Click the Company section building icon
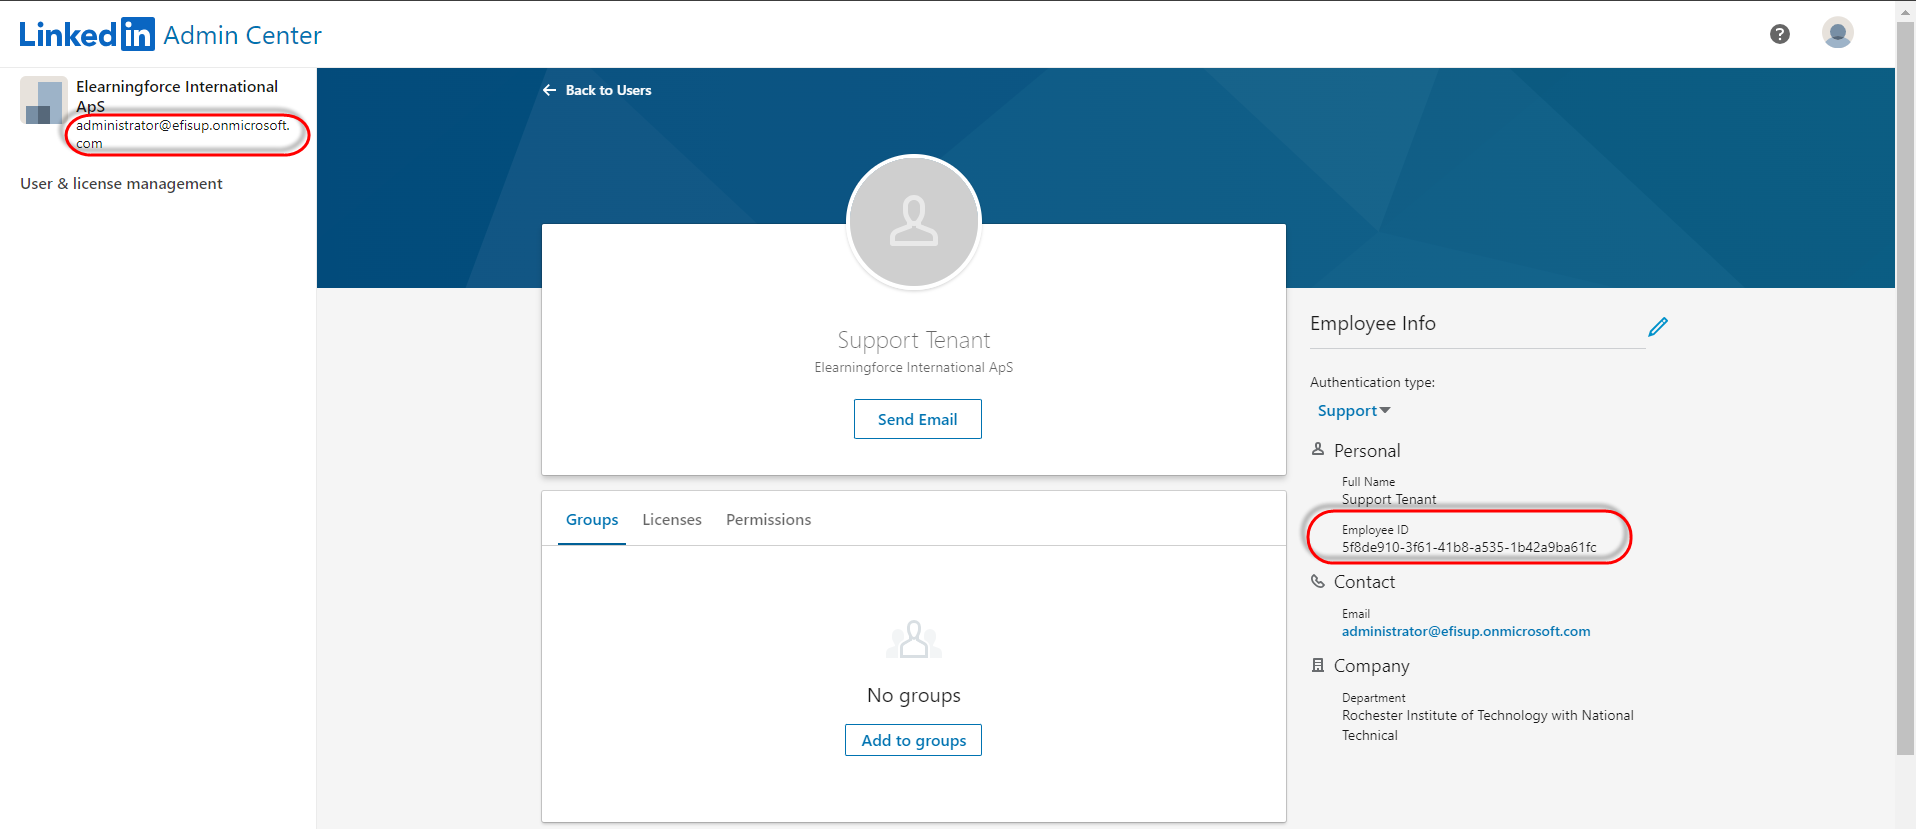The height and width of the screenshot is (829, 1916). 1318,665
